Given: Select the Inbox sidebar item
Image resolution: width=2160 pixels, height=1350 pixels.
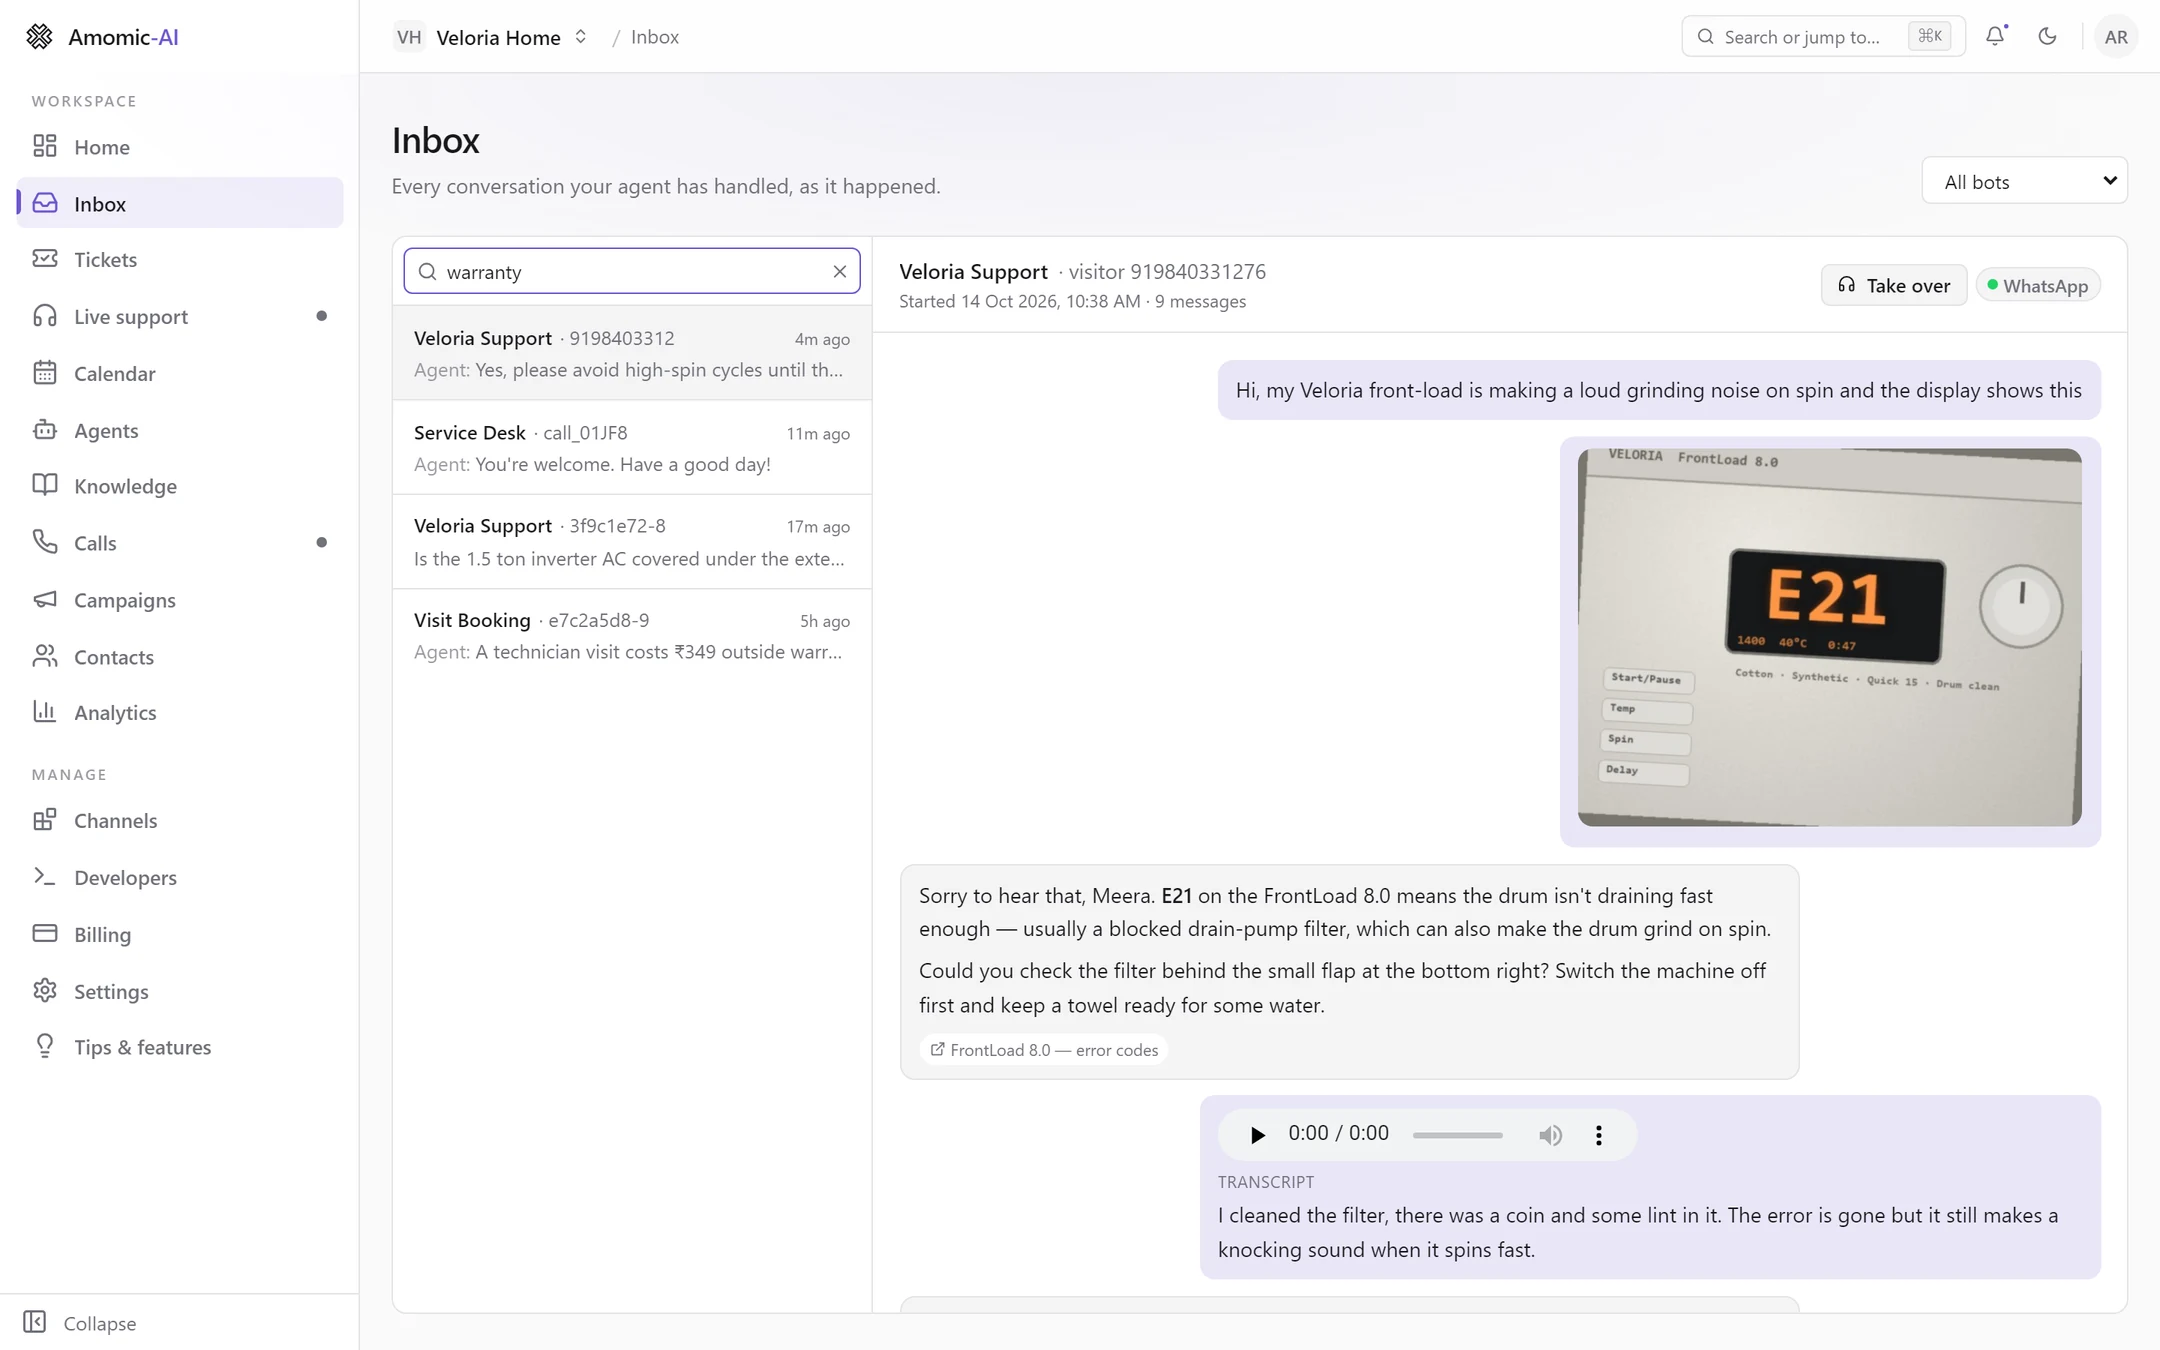Looking at the screenshot, I should pos(180,203).
